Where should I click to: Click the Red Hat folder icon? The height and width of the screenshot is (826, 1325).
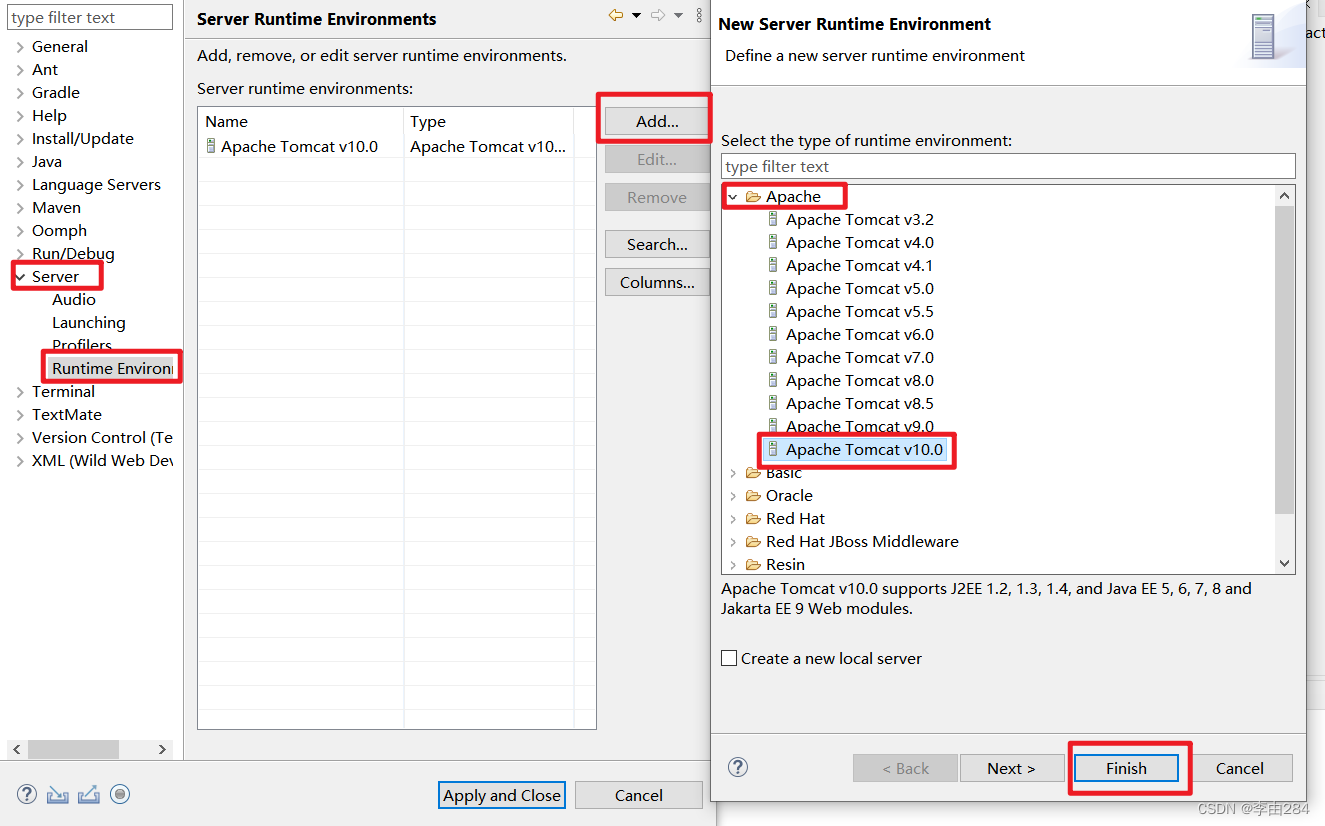point(753,518)
